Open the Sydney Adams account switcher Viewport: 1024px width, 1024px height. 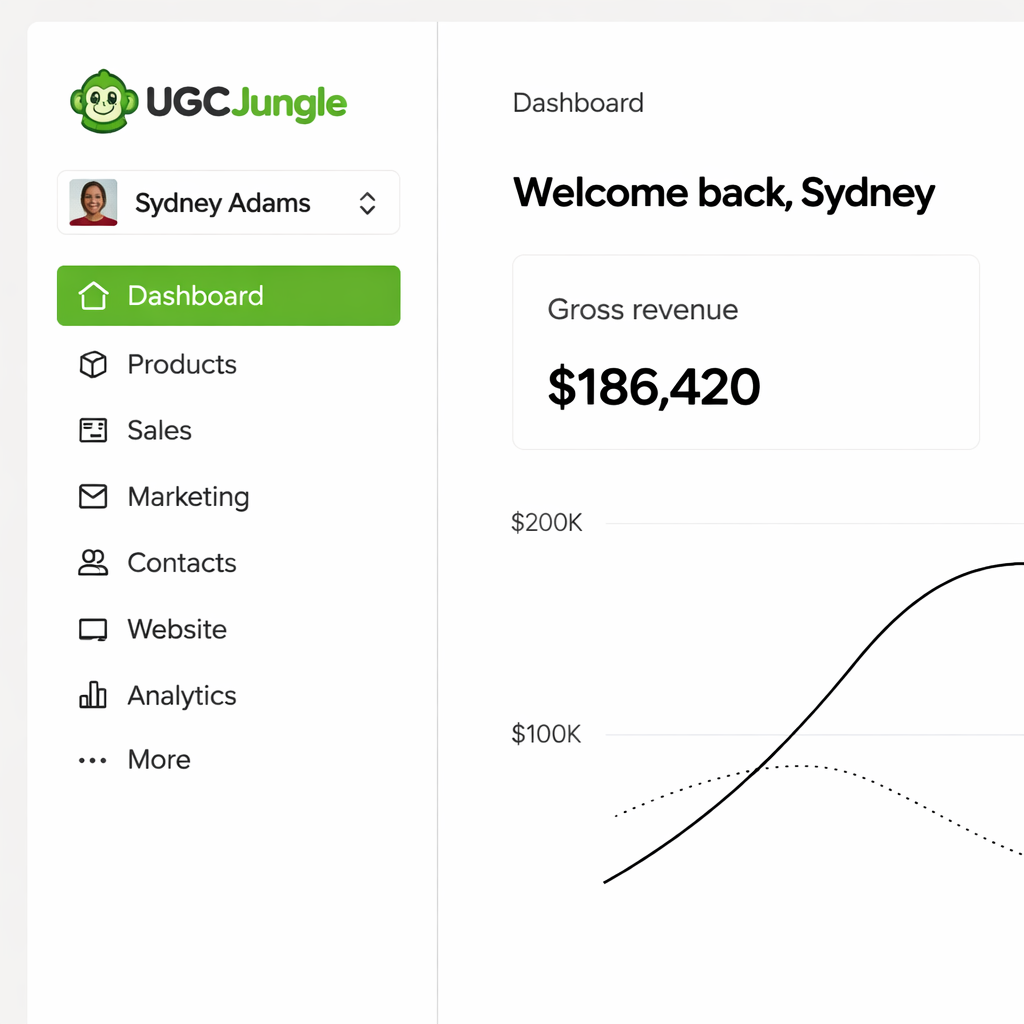pyautogui.click(x=228, y=202)
